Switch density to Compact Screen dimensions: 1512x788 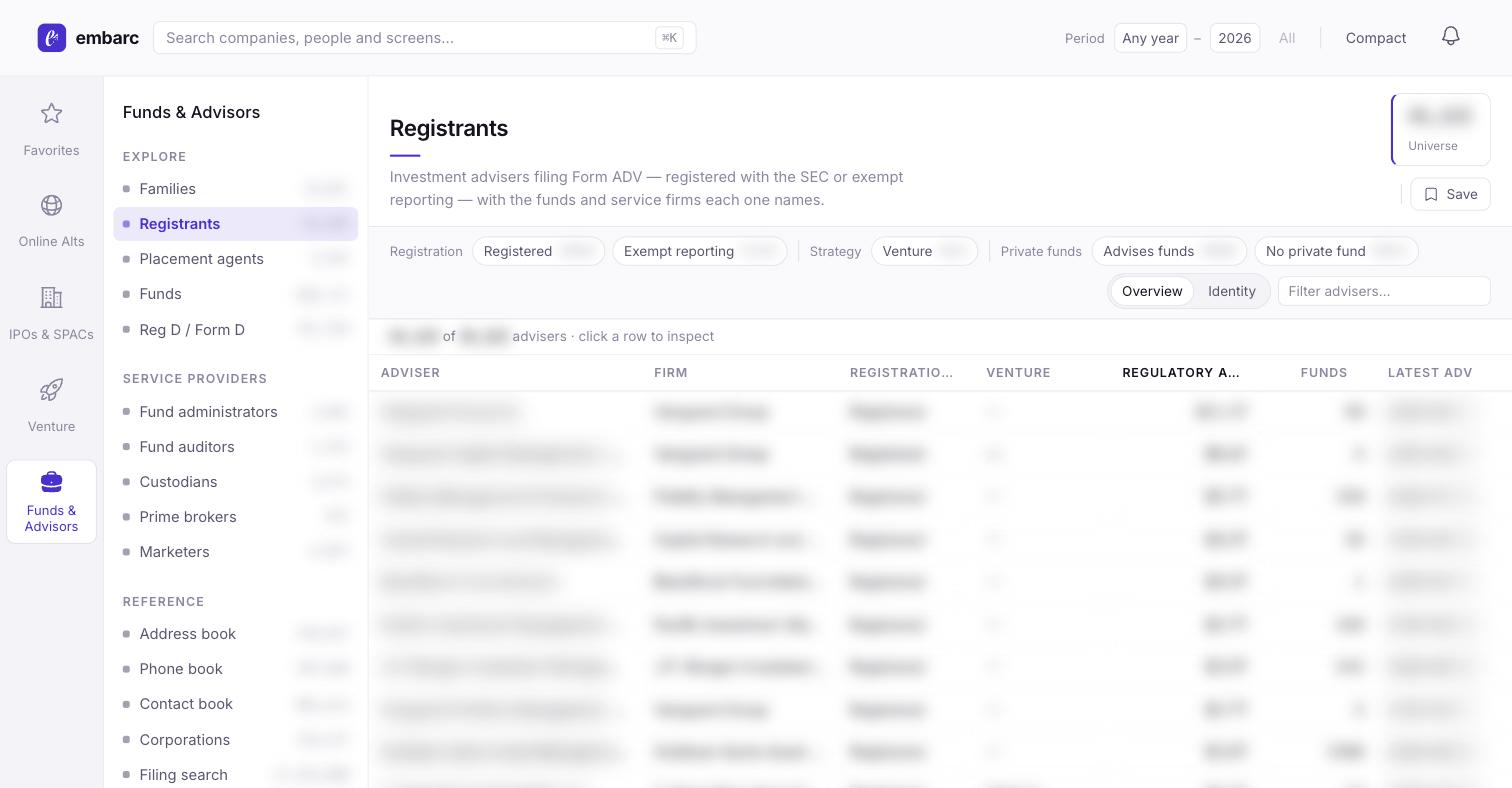click(x=1376, y=38)
